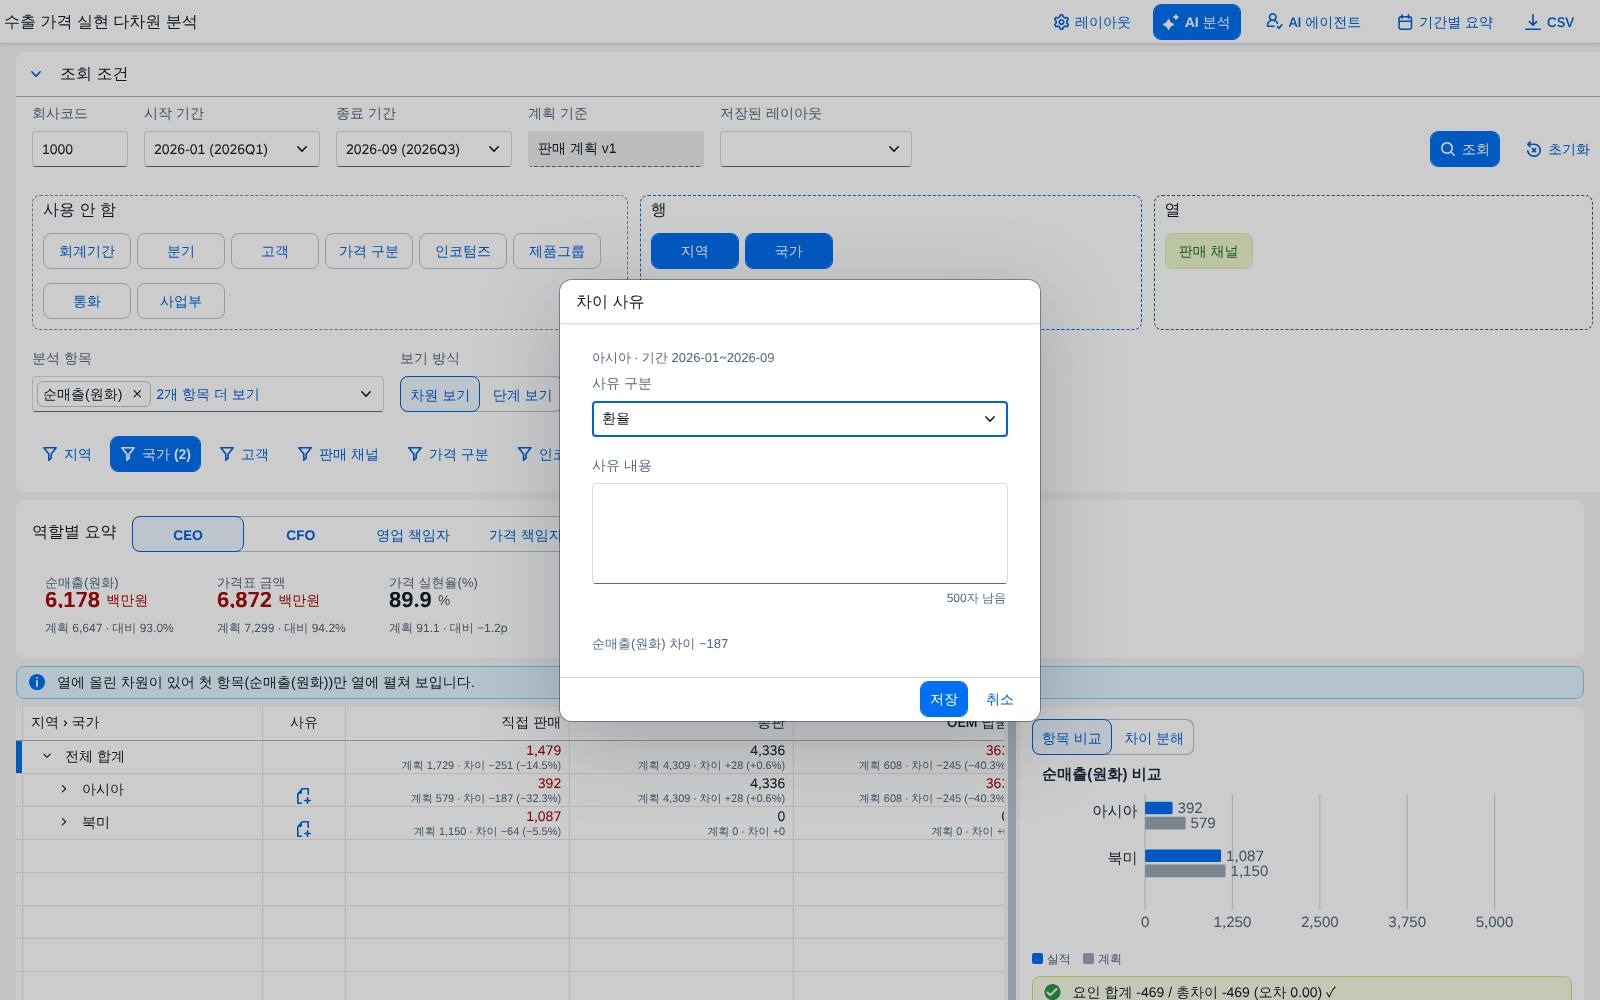Image resolution: width=1600 pixels, height=1000 pixels.
Task: Collapse the 전체 합계 row
Action: pyautogui.click(x=46, y=756)
